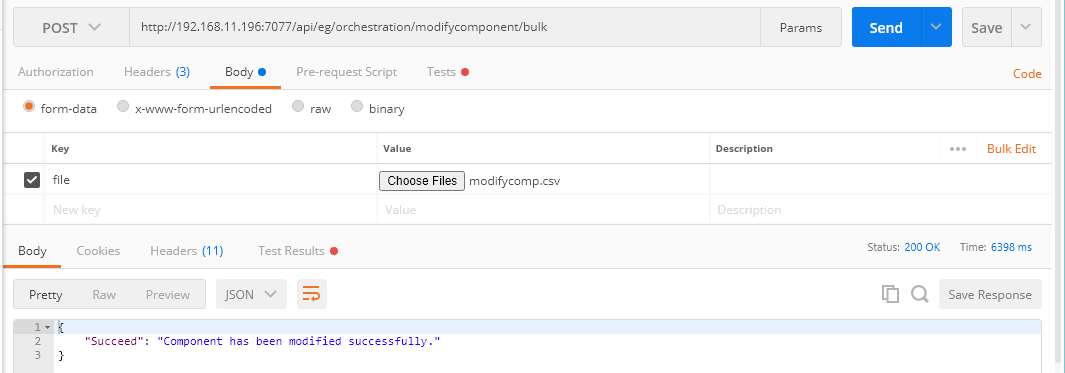Open the three-dots column options icon
The image size is (1065, 373).
958,149
